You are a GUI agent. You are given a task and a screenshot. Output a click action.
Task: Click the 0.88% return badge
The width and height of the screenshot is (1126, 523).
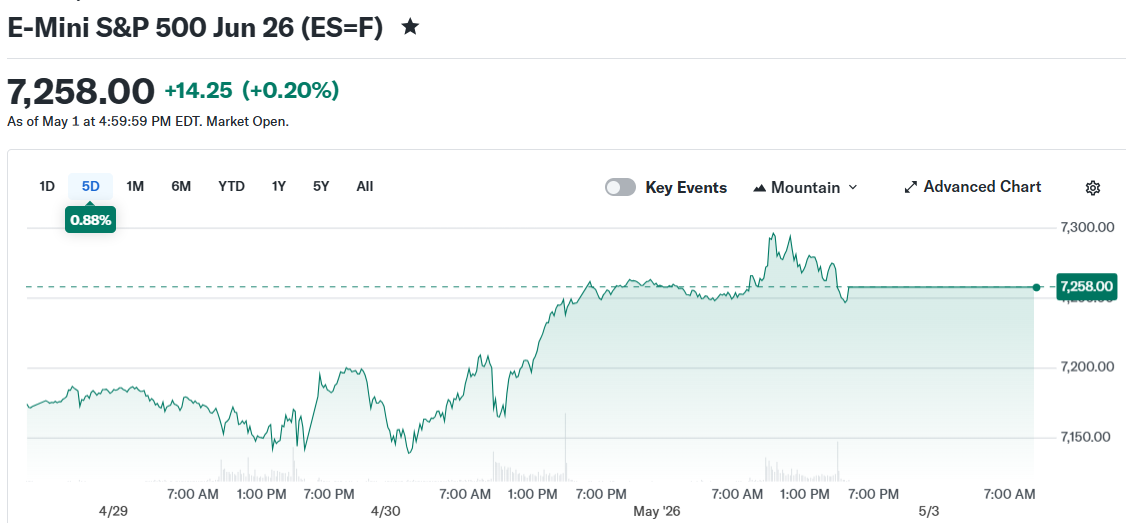pyautogui.click(x=90, y=220)
